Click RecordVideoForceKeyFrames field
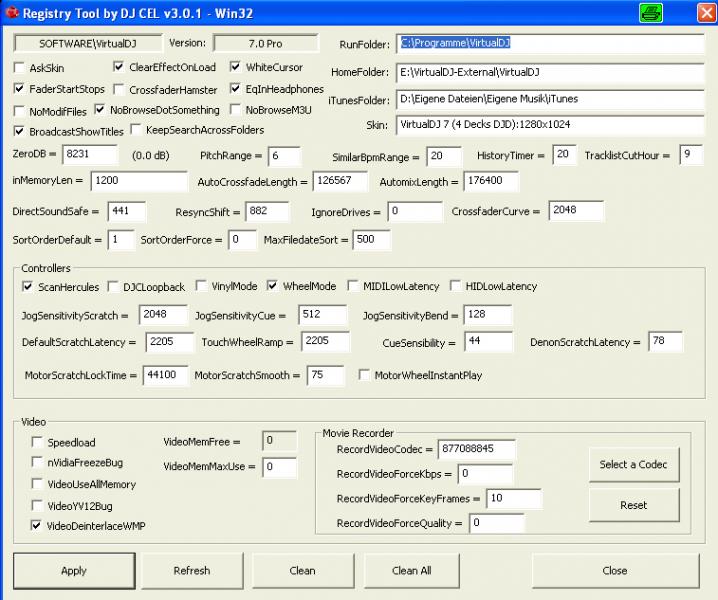 tap(514, 498)
